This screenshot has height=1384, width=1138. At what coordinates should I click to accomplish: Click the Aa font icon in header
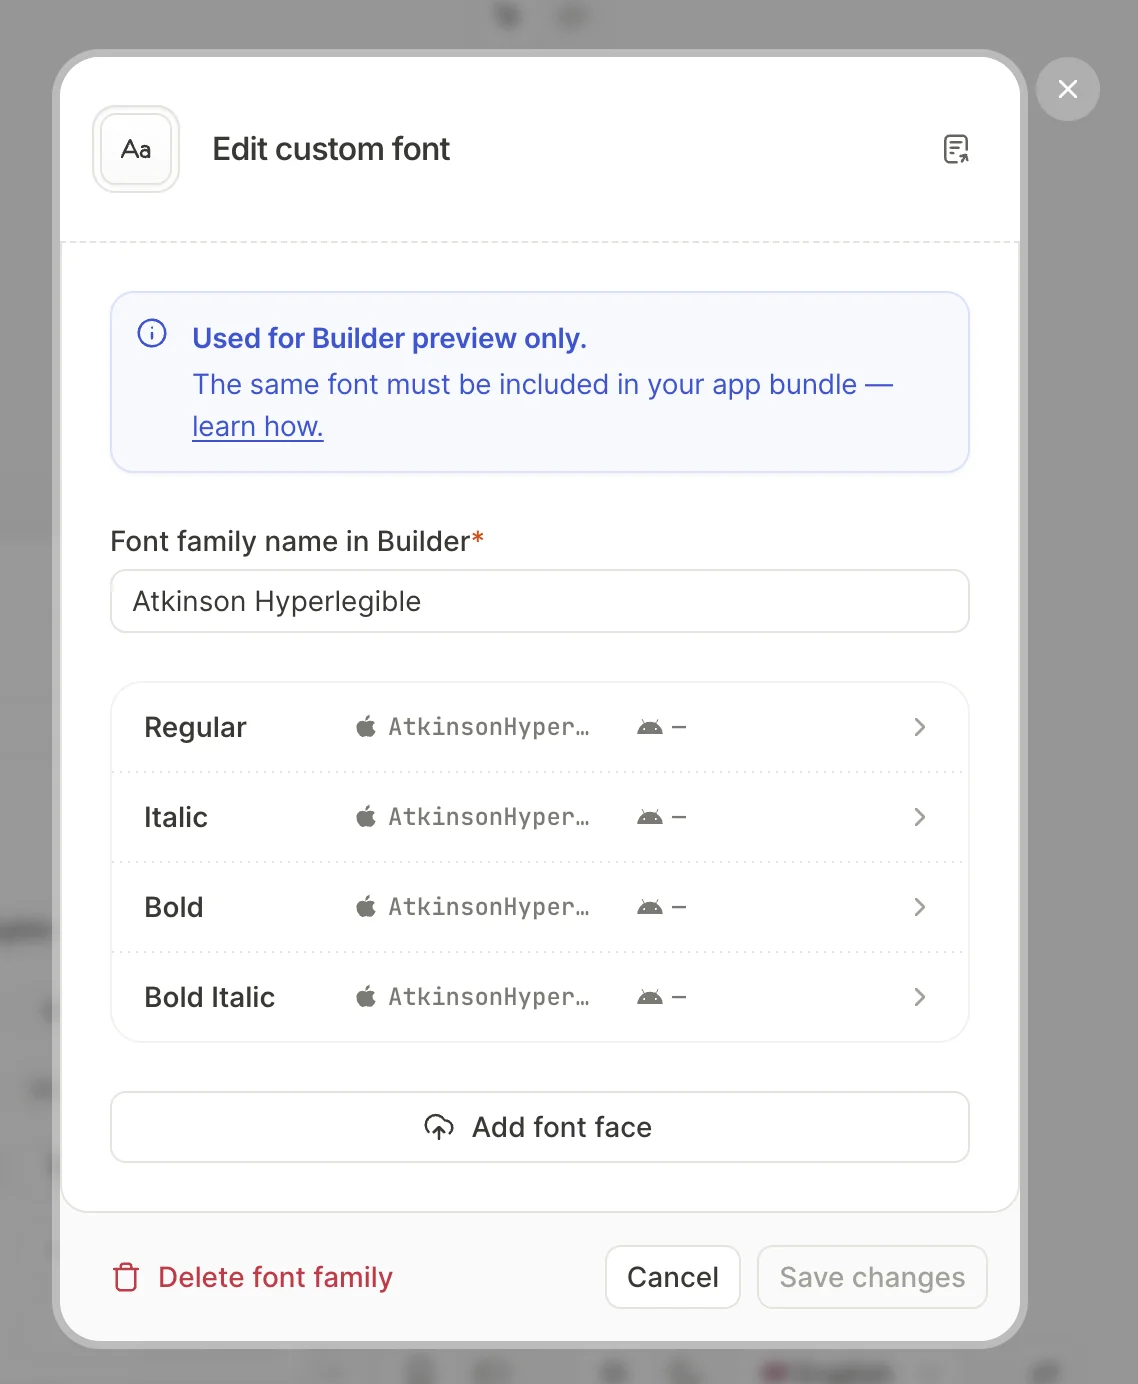(136, 149)
